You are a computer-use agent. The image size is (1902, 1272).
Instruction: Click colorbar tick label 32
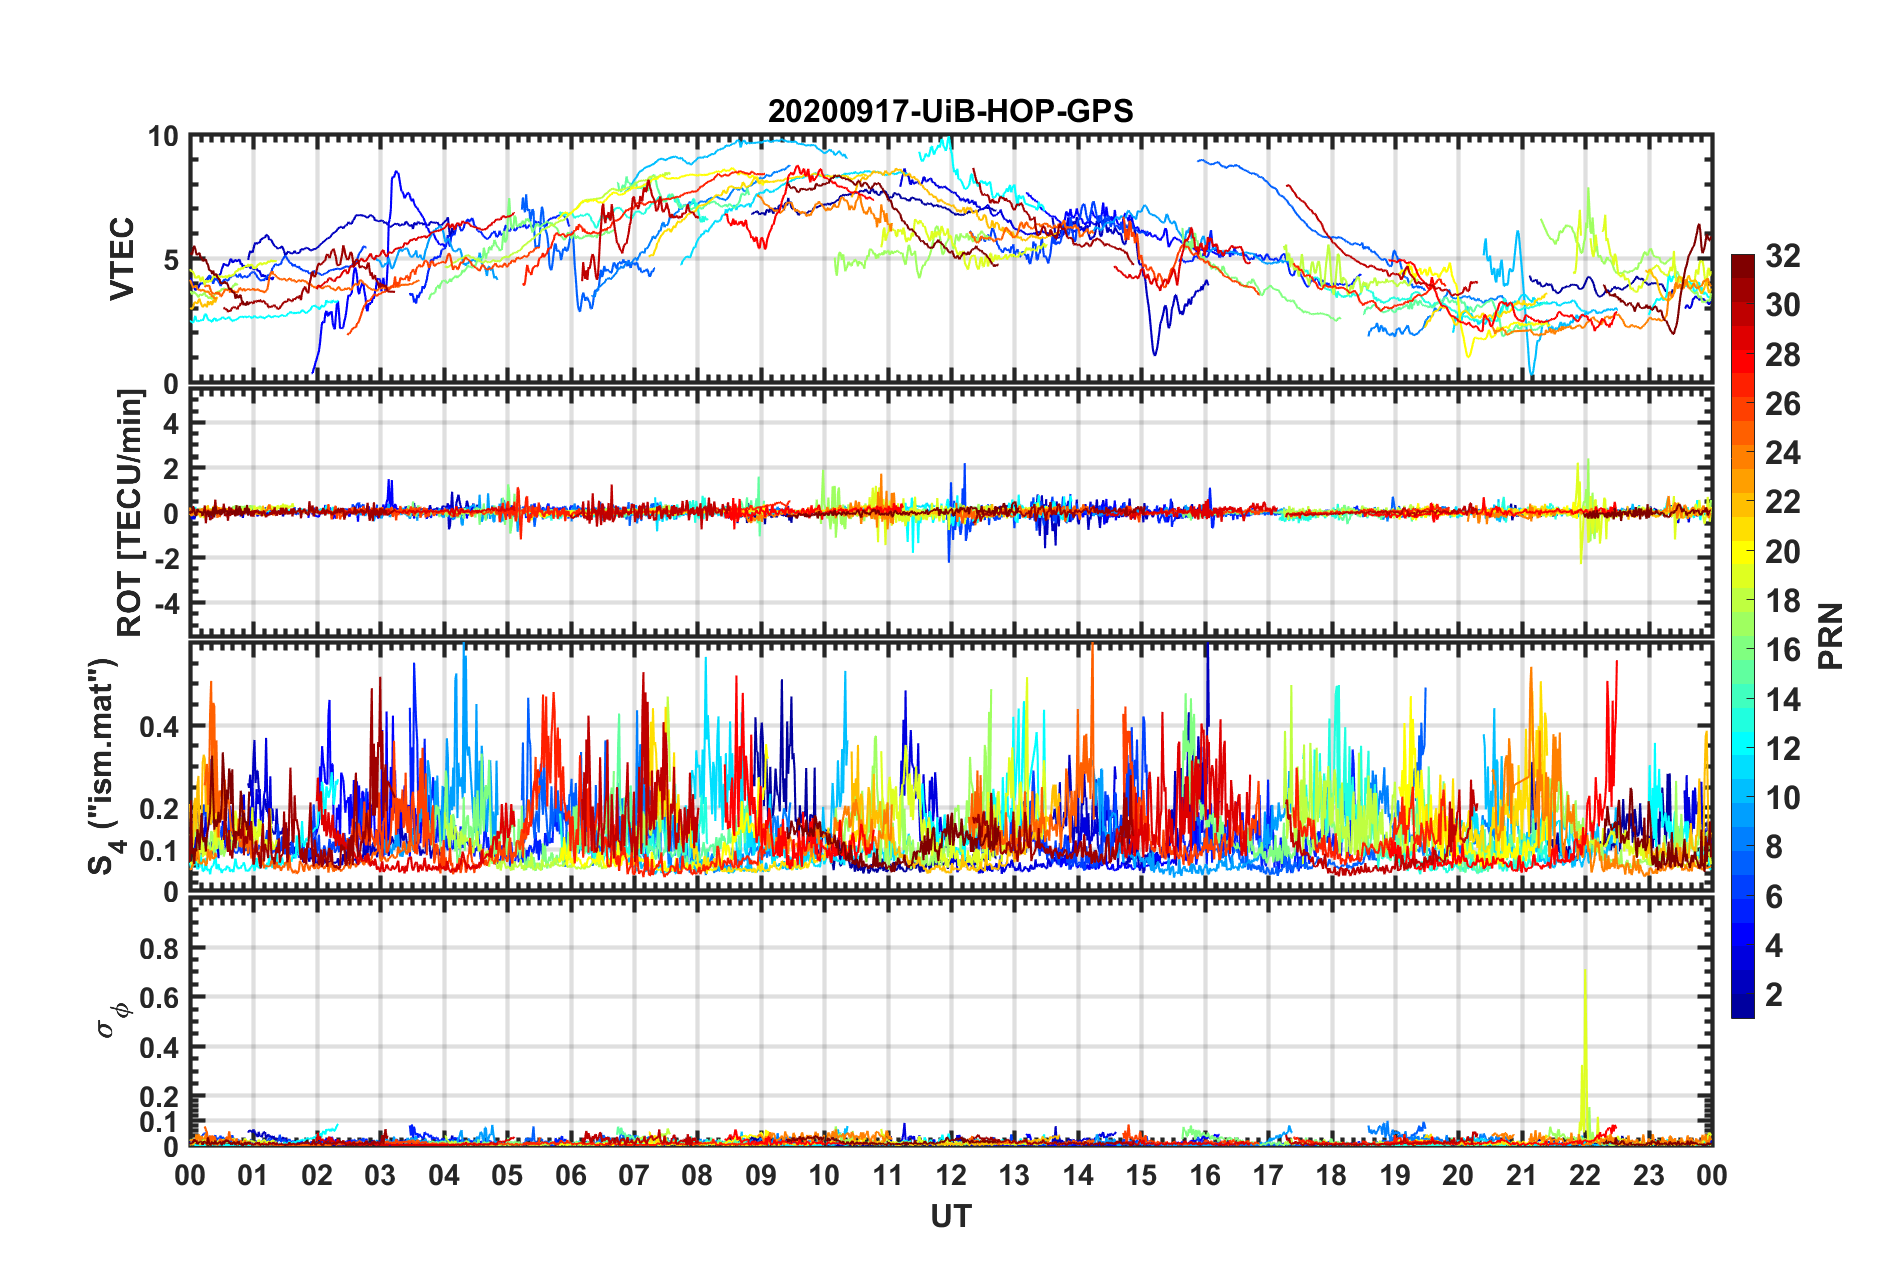[1782, 256]
